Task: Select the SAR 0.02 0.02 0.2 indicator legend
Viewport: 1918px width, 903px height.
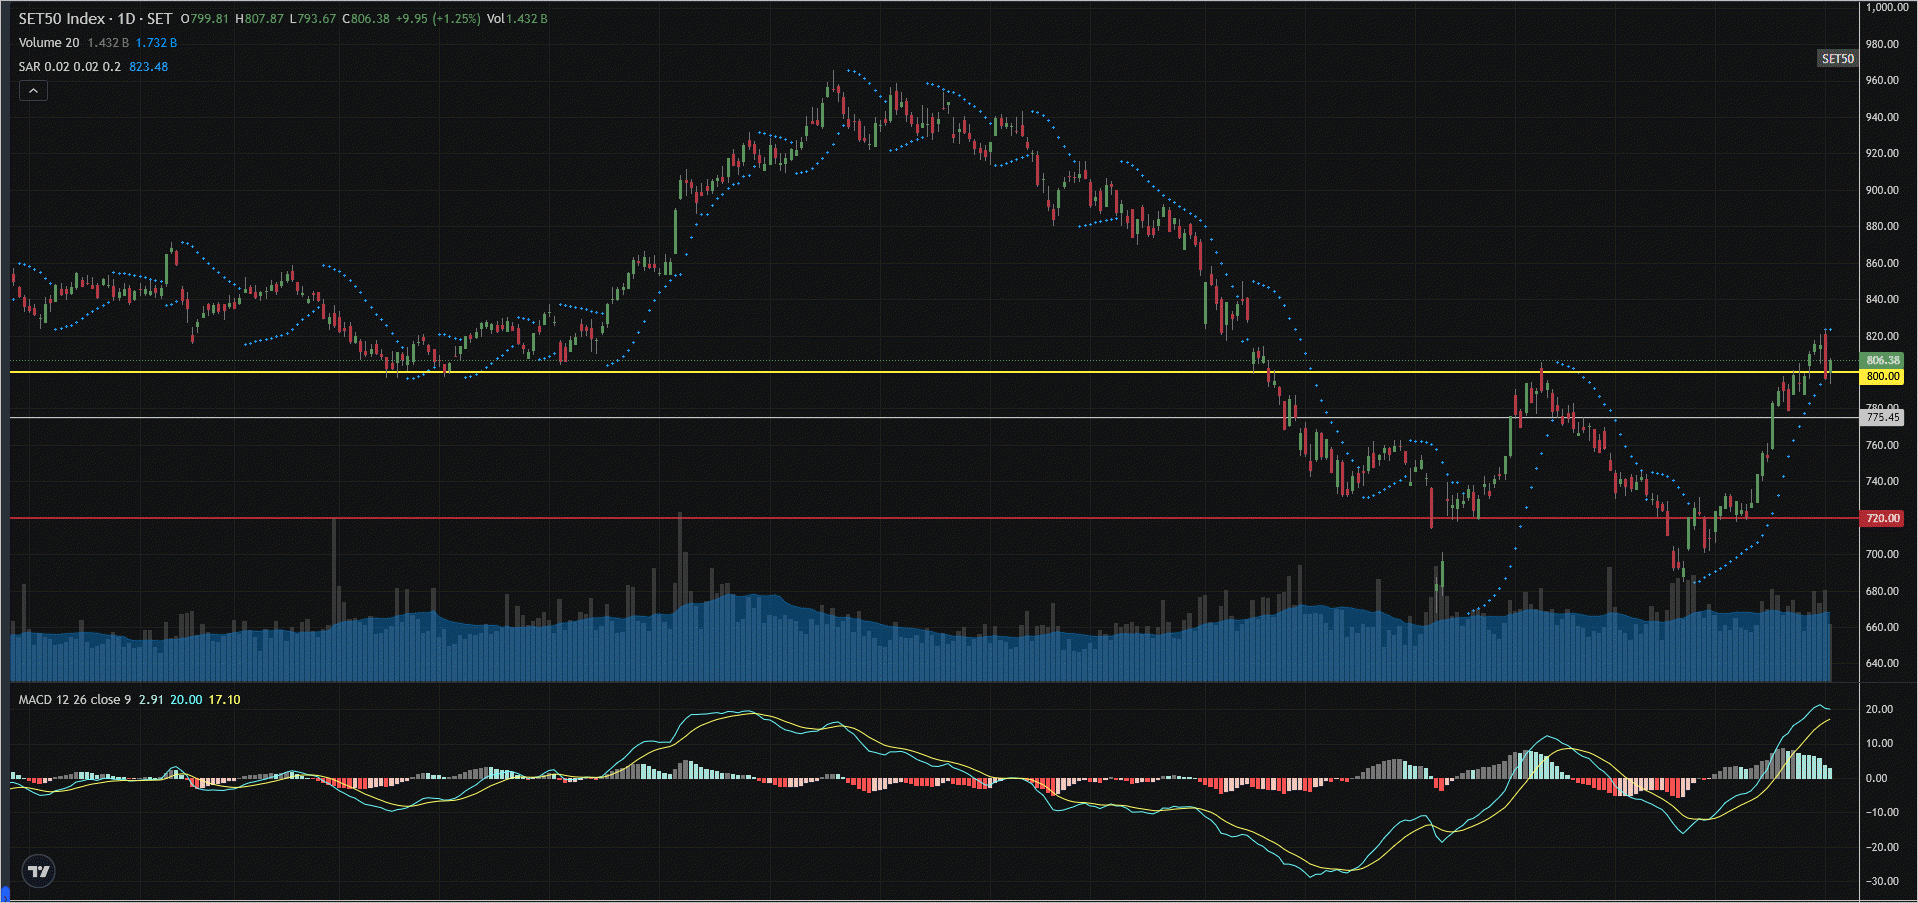Action: click(x=70, y=67)
